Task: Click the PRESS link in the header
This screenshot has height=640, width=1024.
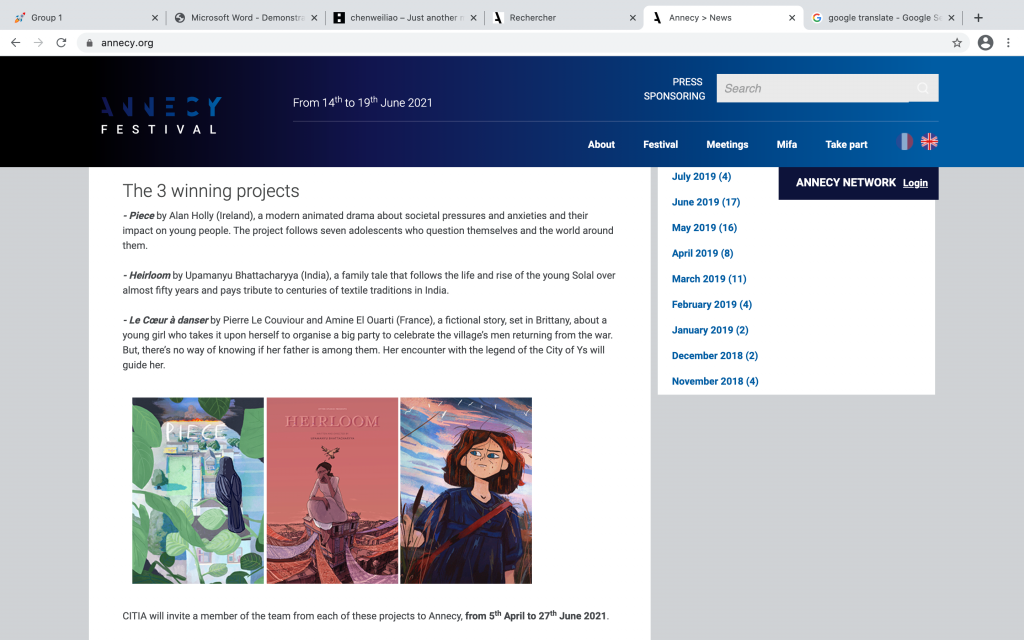Action: point(687,82)
